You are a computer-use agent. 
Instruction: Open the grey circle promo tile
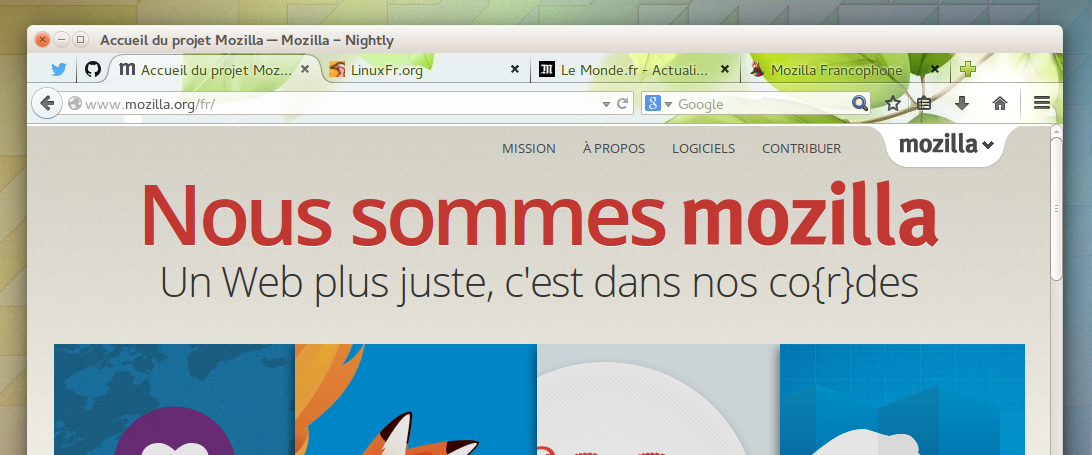coord(658,399)
